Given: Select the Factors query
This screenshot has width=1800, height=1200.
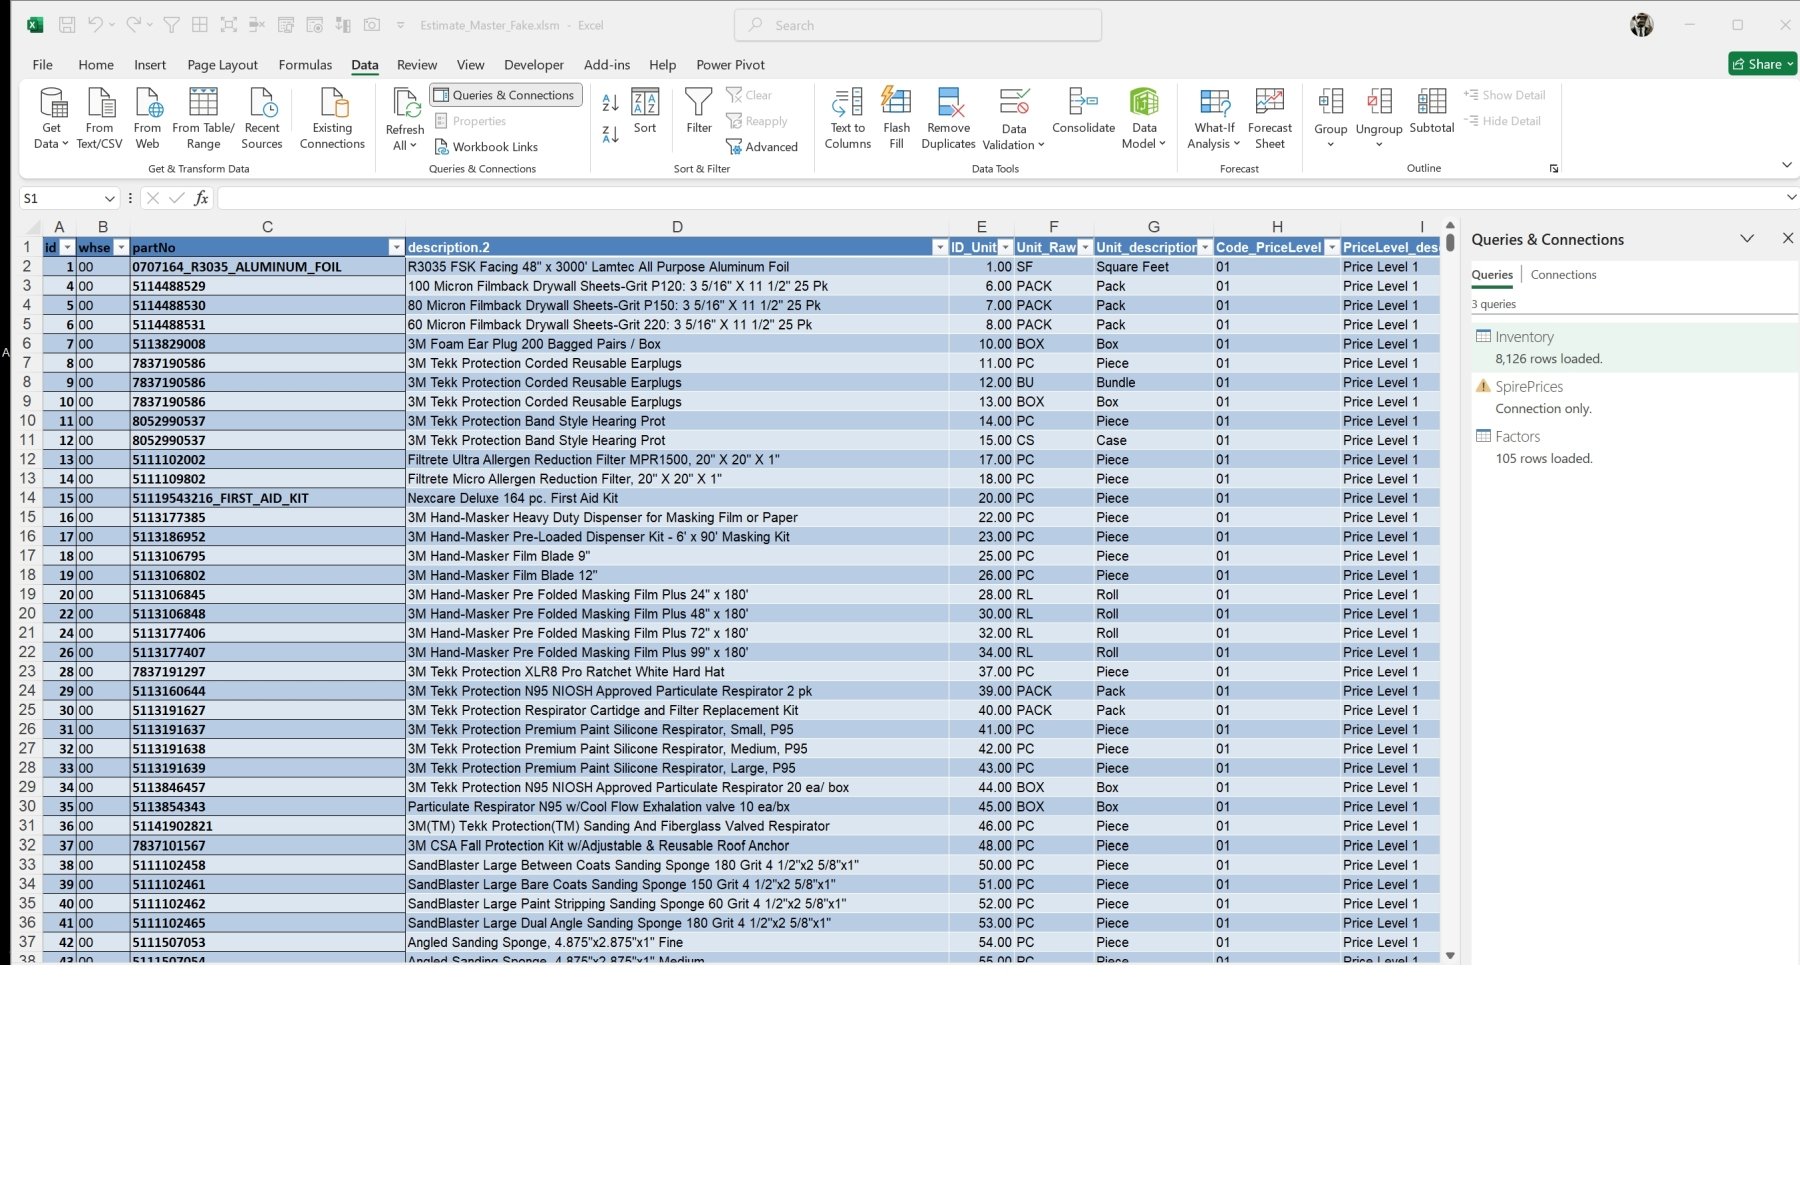Looking at the screenshot, I should 1634,447.
